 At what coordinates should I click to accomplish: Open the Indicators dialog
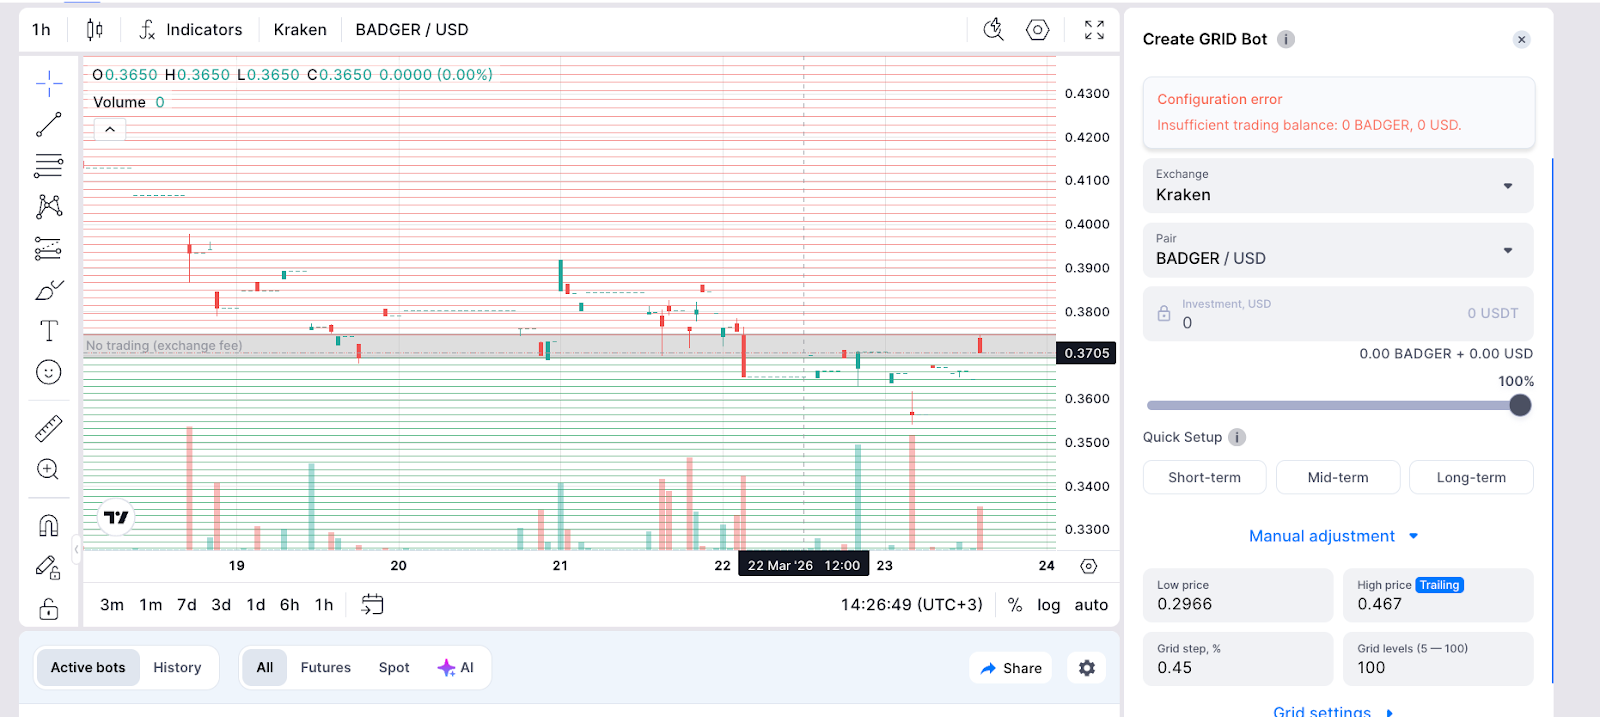[x=190, y=30]
